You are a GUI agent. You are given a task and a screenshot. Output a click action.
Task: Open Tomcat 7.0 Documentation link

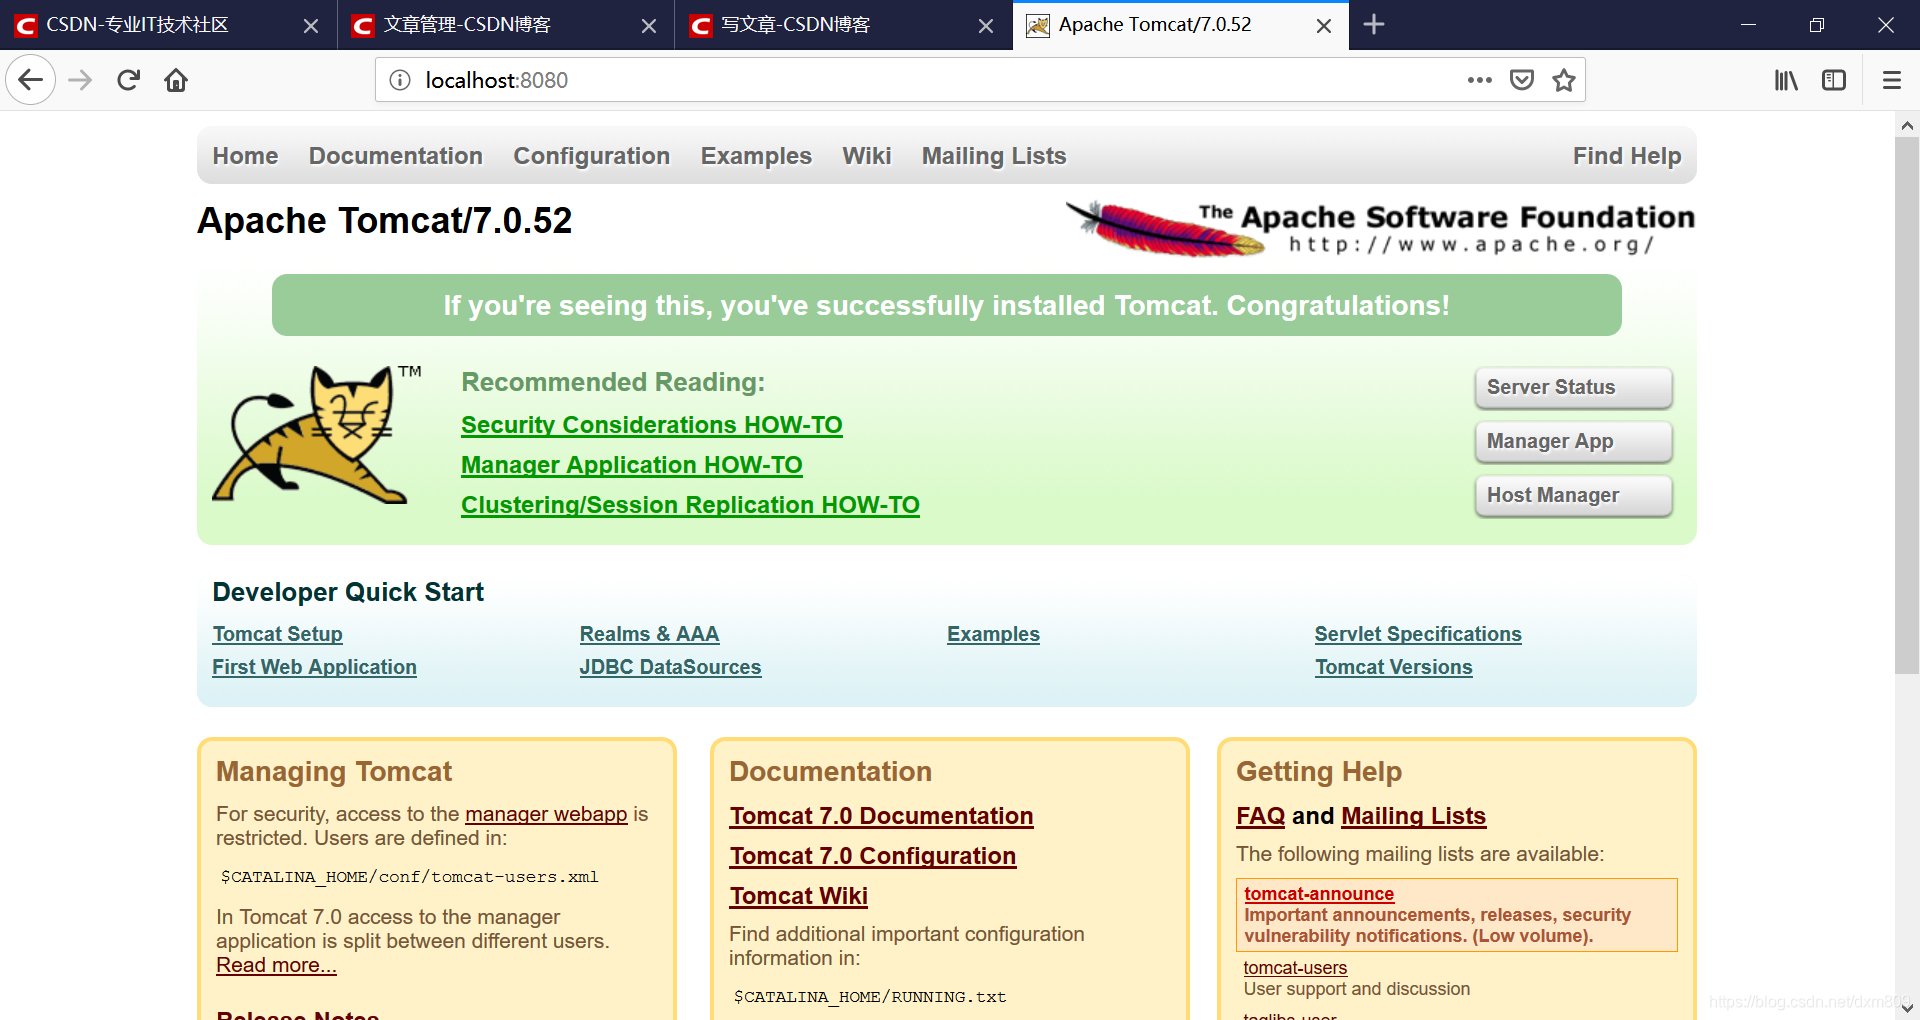881,816
